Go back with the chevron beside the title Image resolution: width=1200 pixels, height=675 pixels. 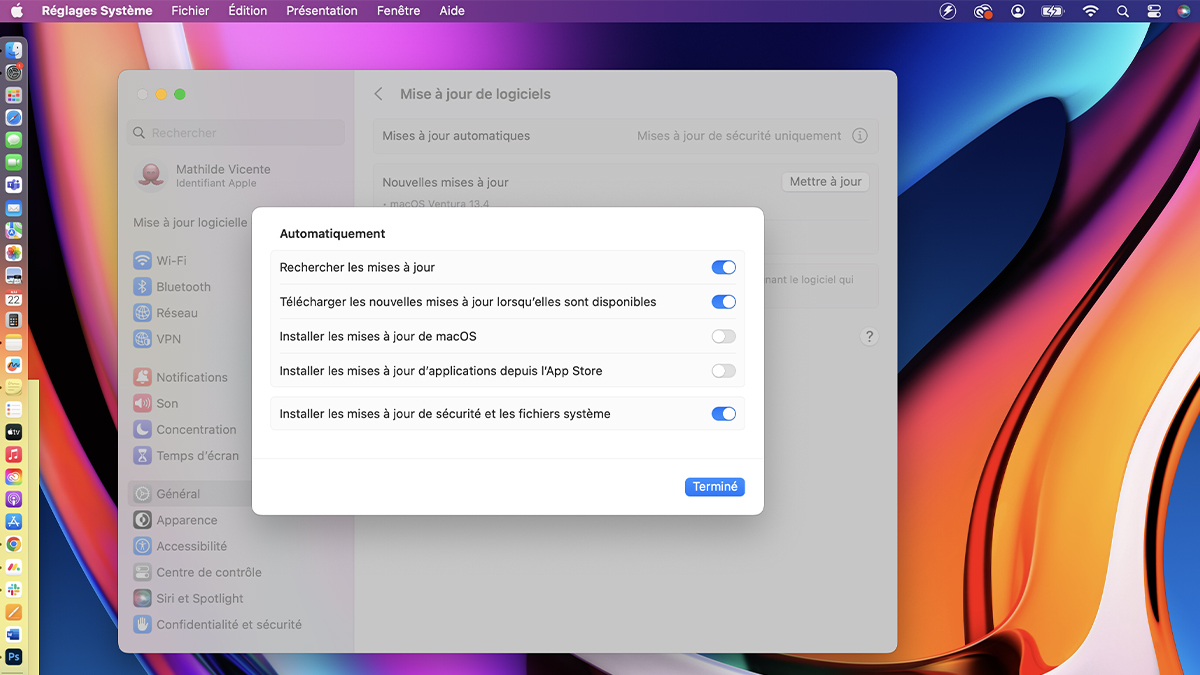(378, 94)
